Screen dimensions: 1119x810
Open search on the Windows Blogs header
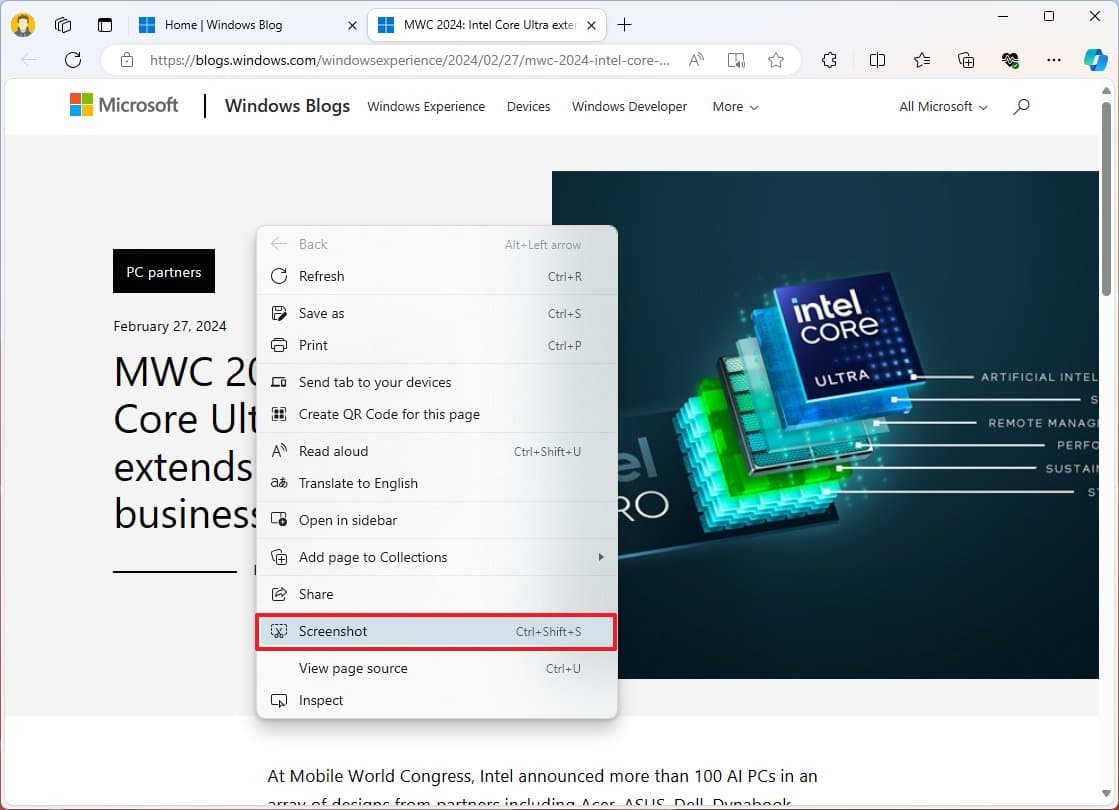point(1021,106)
